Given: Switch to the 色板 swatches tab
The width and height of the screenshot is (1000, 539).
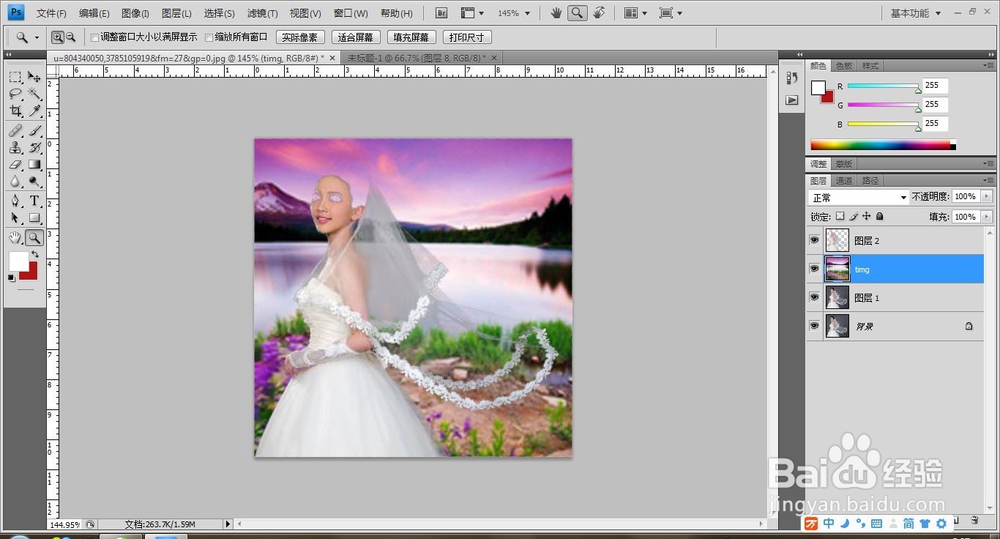Looking at the screenshot, I should (844, 66).
